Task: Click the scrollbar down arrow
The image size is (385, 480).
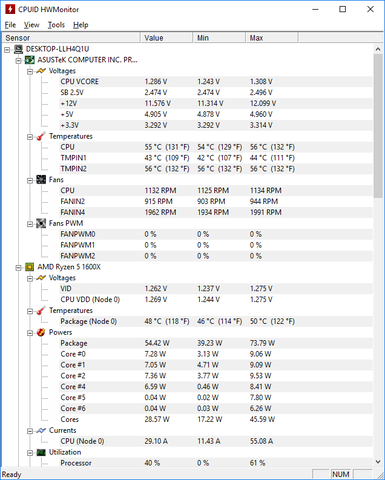Action: click(x=378, y=462)
